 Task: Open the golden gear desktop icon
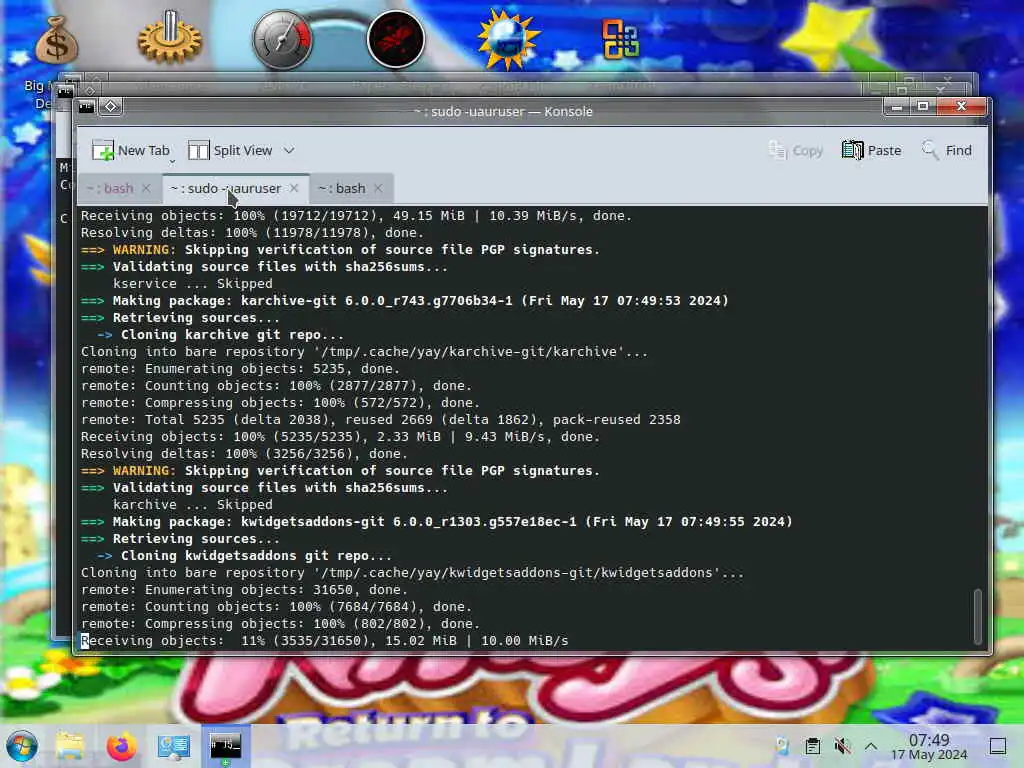pos(170,38)
